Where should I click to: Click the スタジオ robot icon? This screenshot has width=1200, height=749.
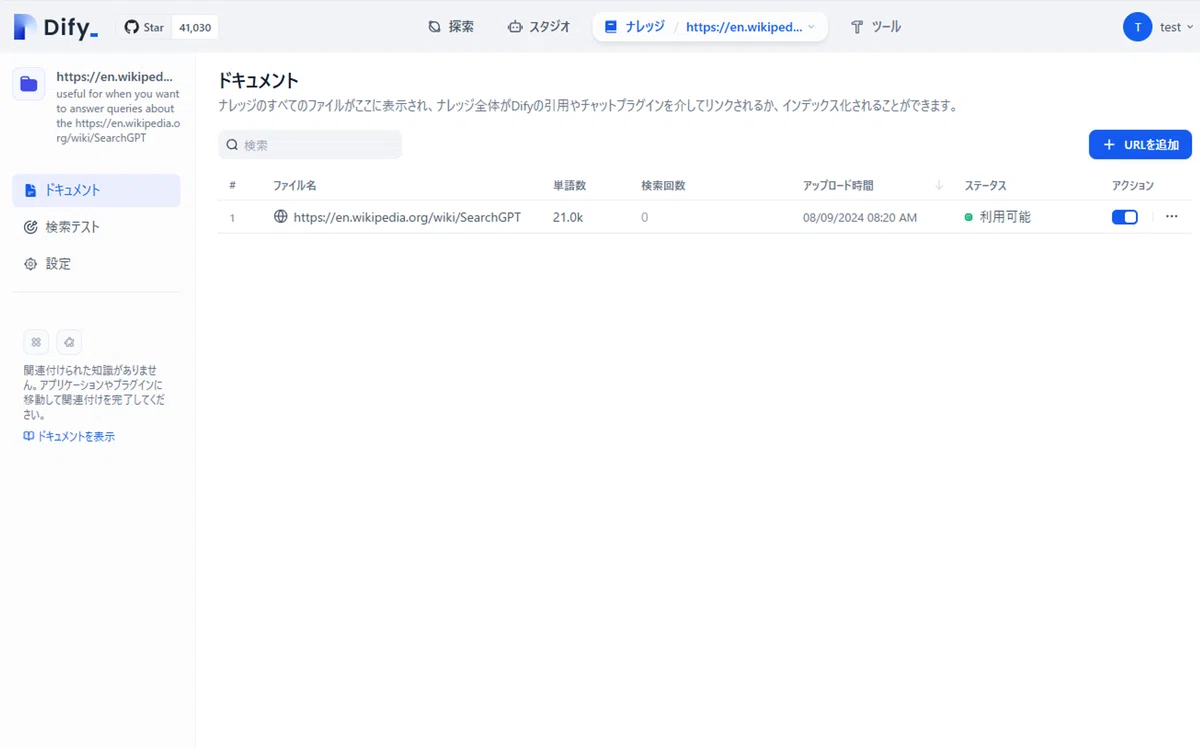515,27
